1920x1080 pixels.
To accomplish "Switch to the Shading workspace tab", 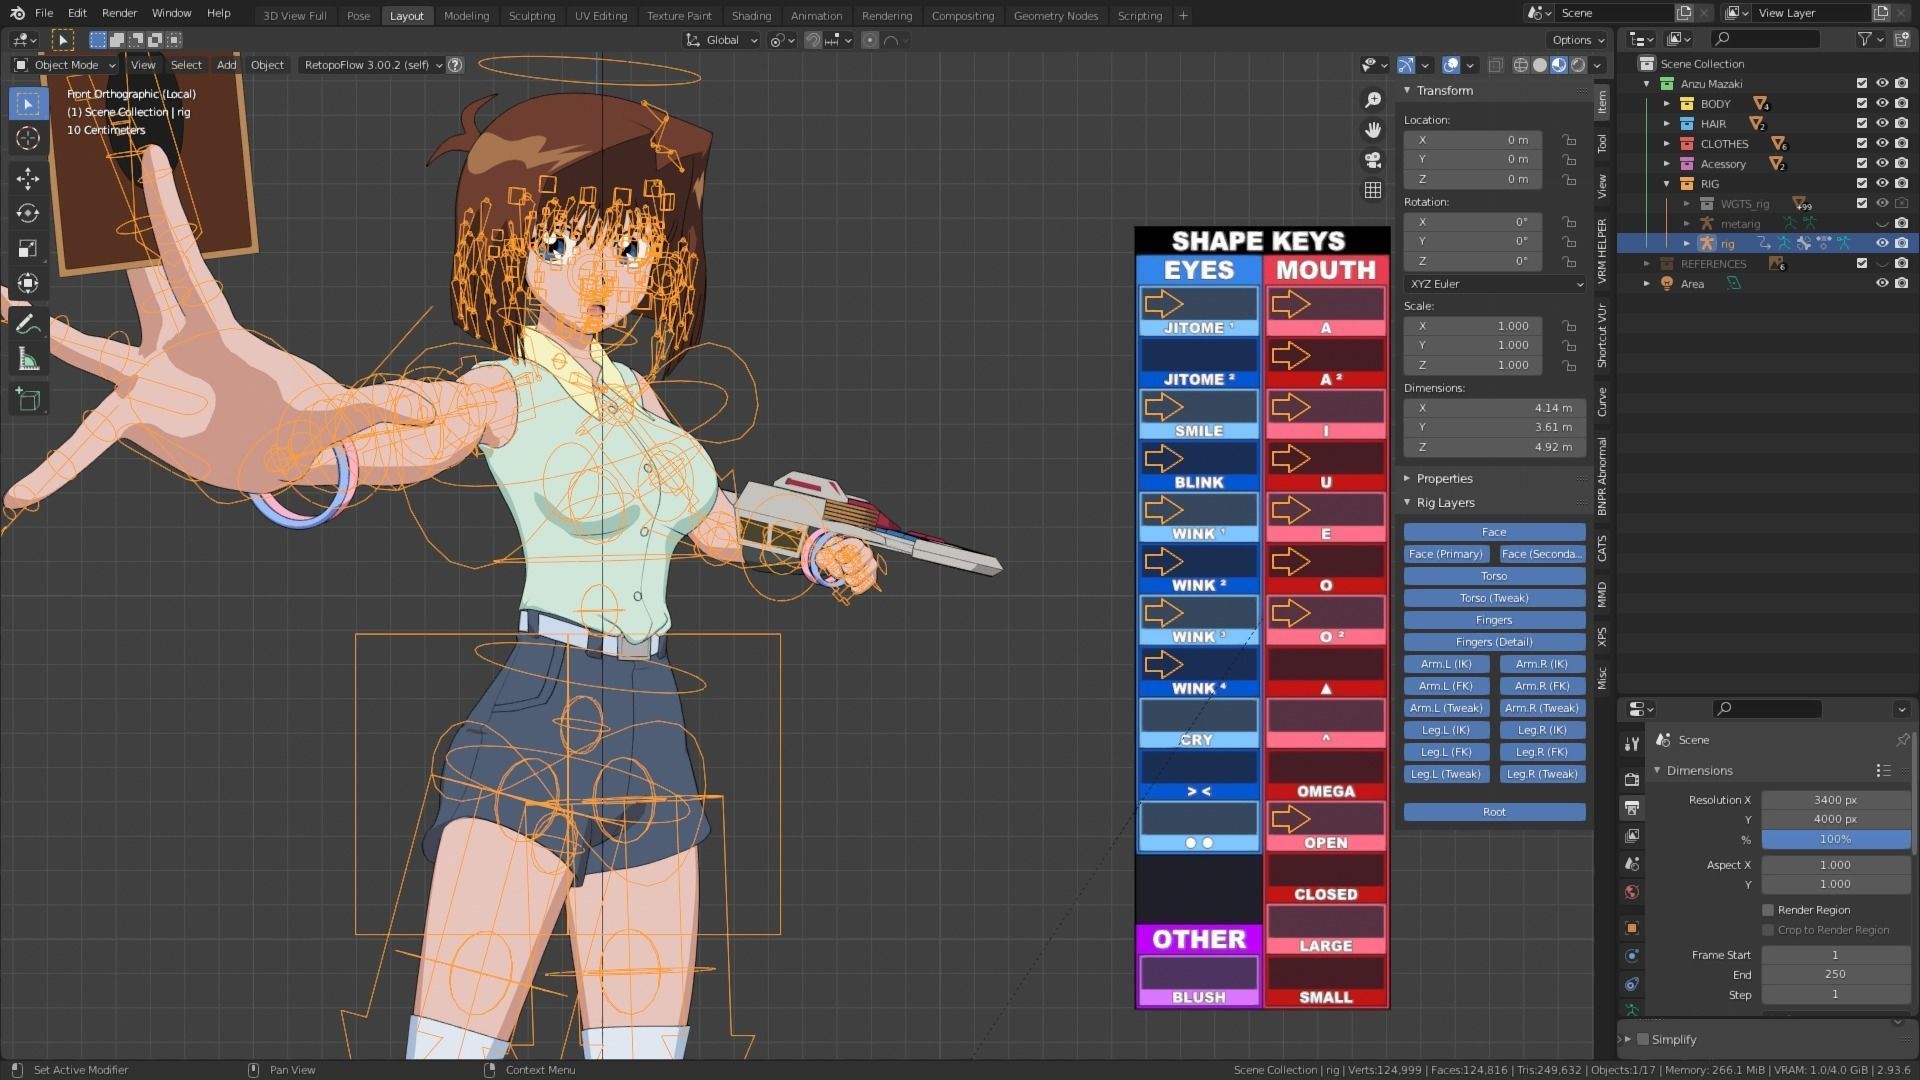I will (x=751, y=15).
